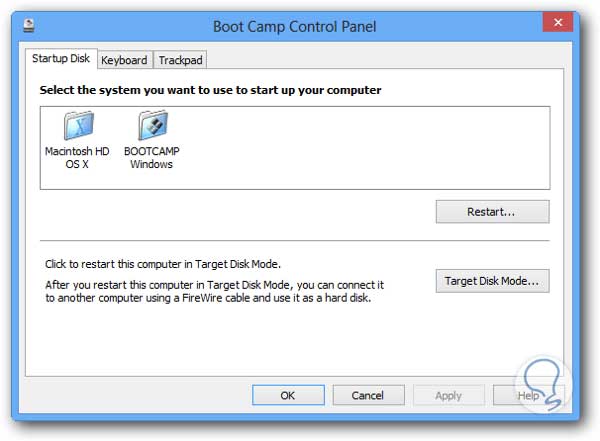Open the Keyboard tab
This screenshot has width=600, height=441.
[x=124, y=60]
